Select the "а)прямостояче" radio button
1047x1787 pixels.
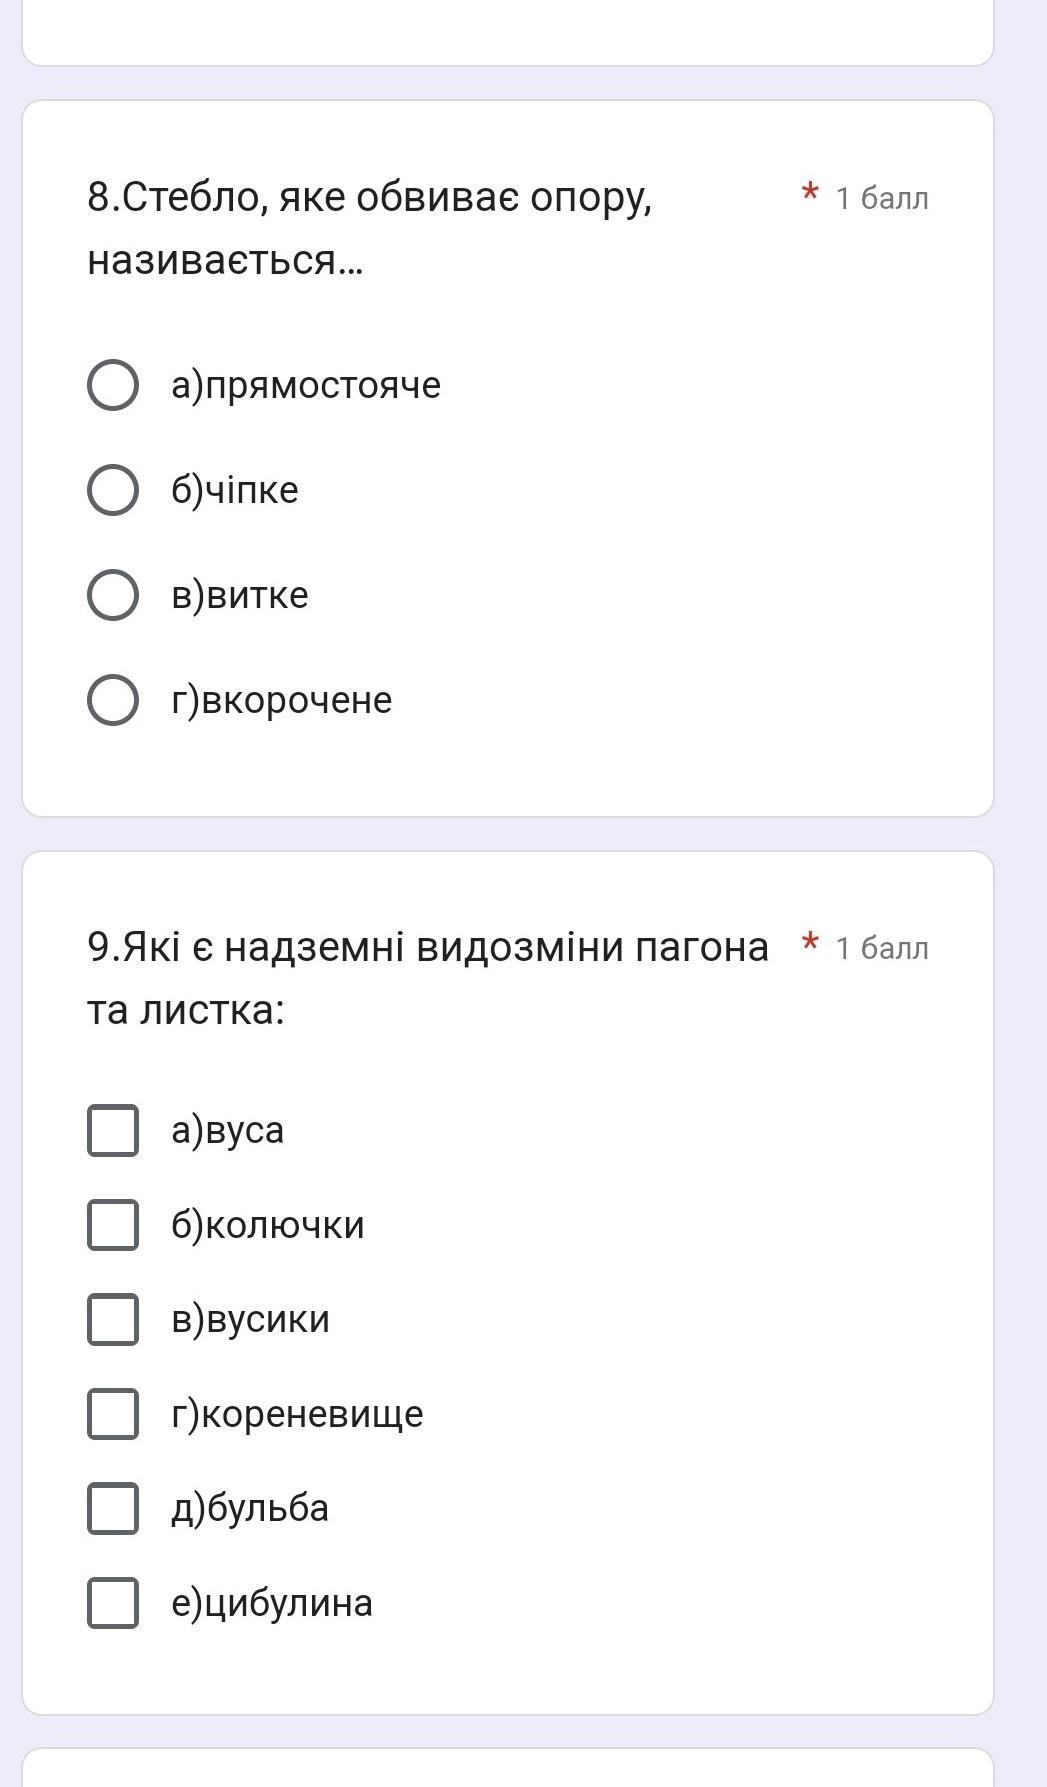tap(113, 385)
